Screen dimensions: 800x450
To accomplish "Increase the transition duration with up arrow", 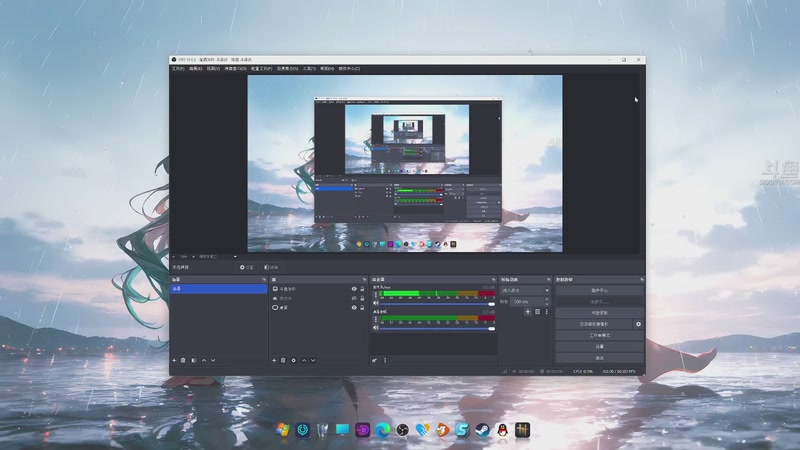I will point(547,299).
